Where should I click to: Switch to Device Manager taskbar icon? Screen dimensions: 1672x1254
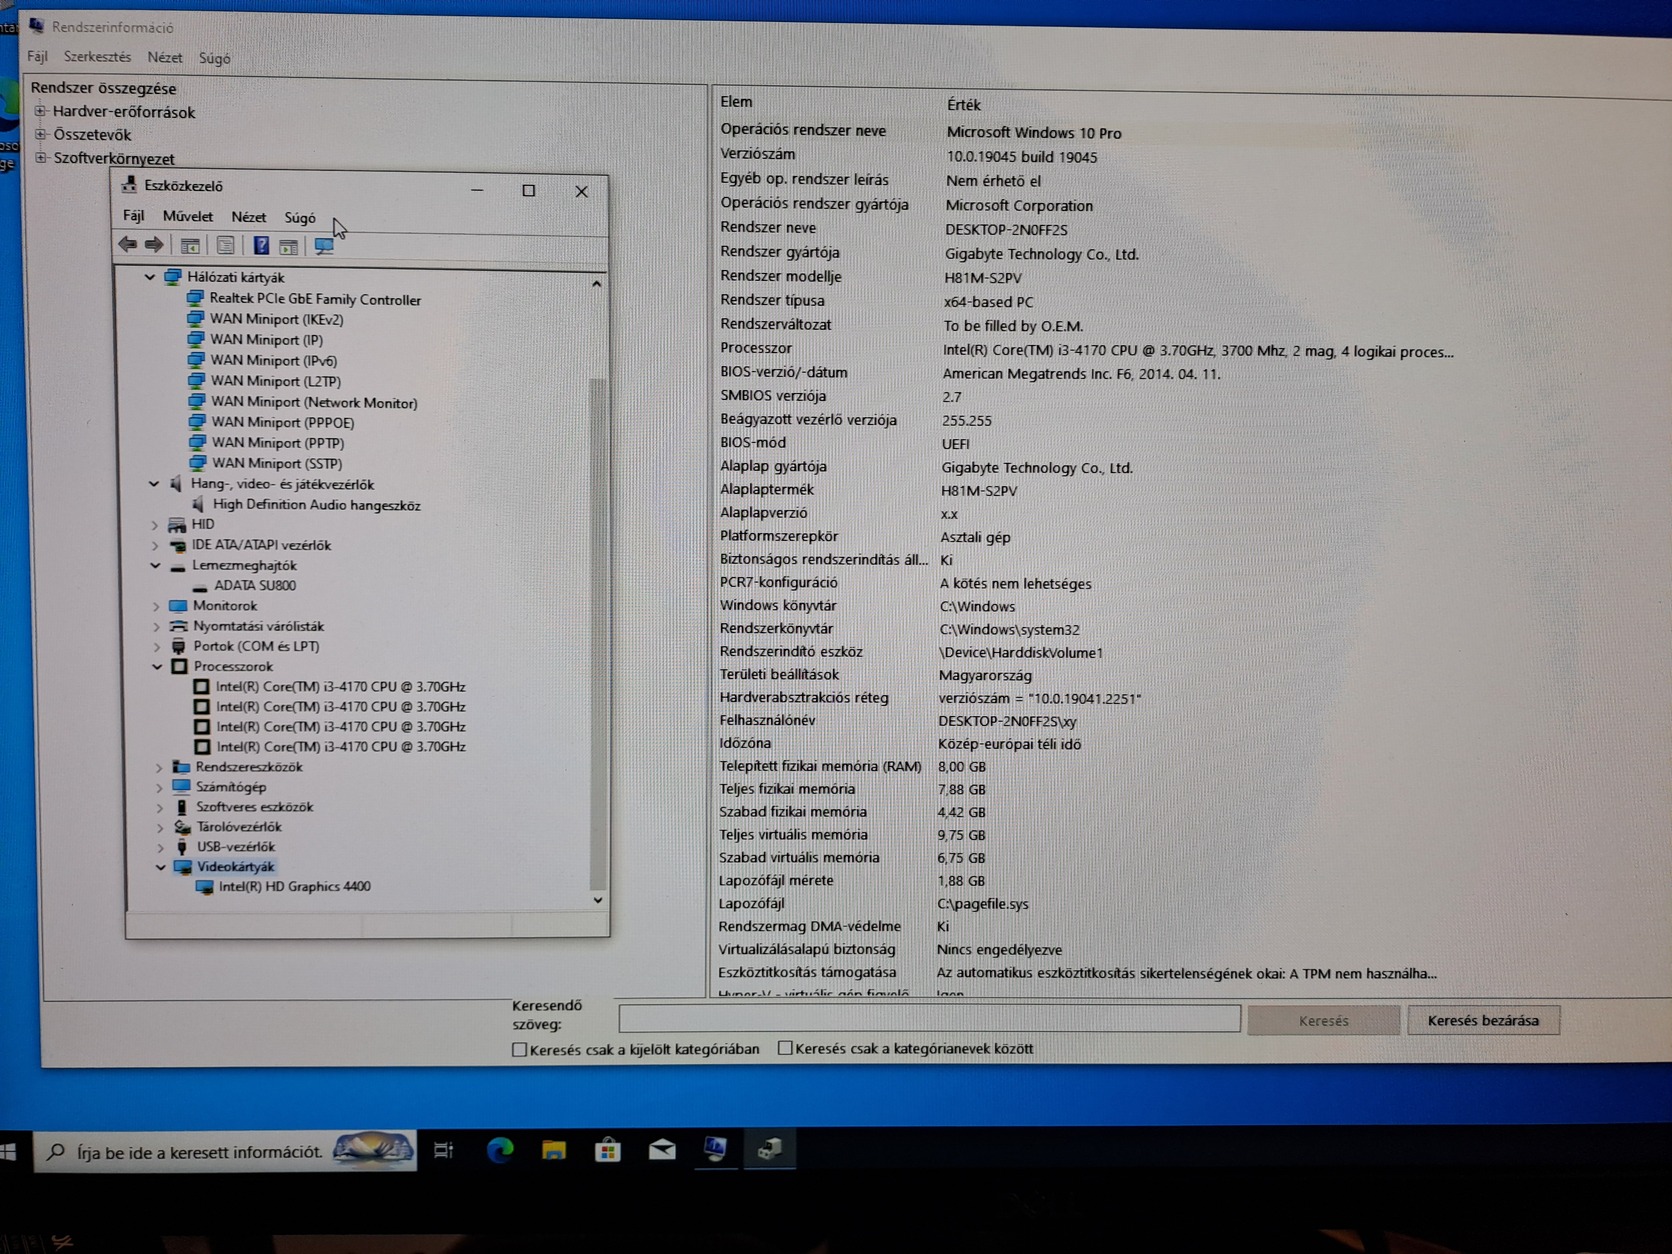coord(769,1150)
